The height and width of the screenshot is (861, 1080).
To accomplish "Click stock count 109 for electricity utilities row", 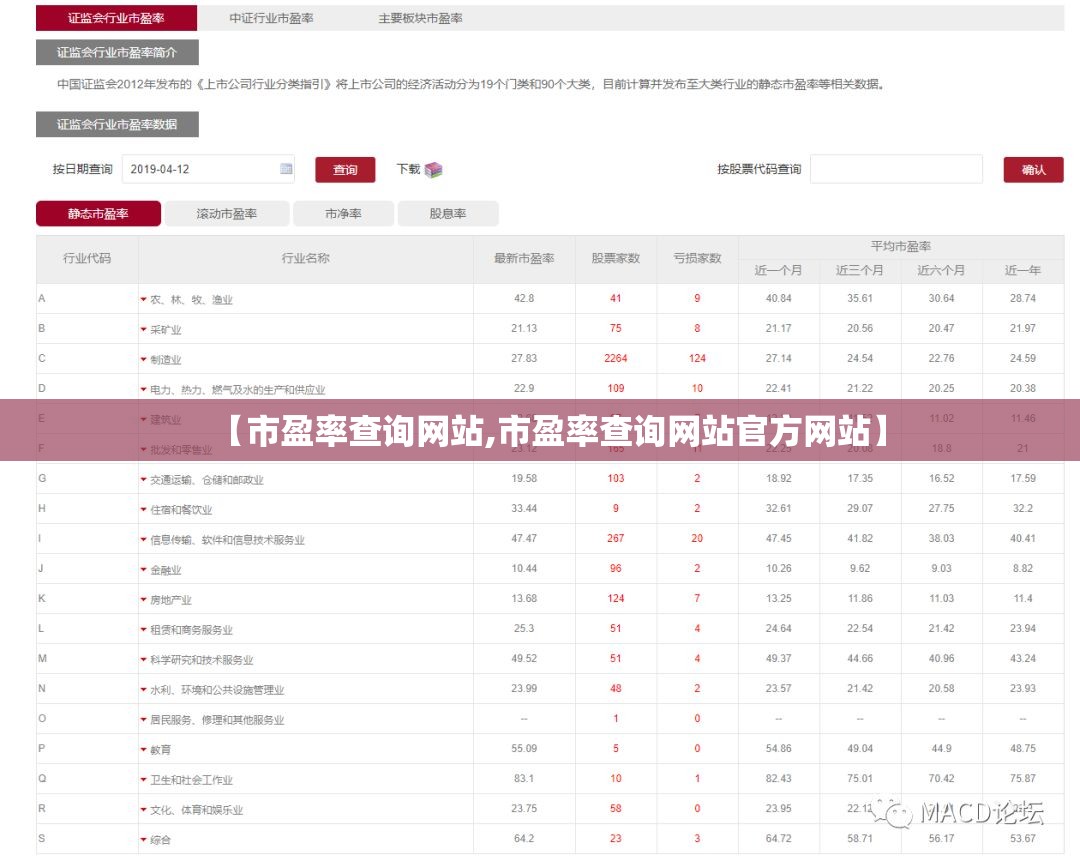I will (x=616, y=388).
